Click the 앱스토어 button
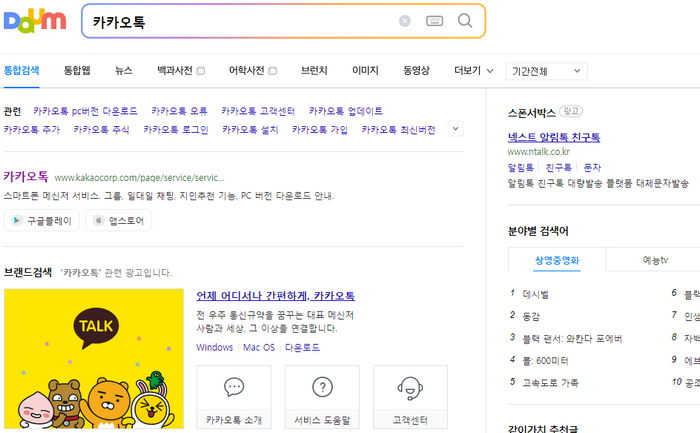The height and width of the screenshot is (433, 700). (118, 221)
